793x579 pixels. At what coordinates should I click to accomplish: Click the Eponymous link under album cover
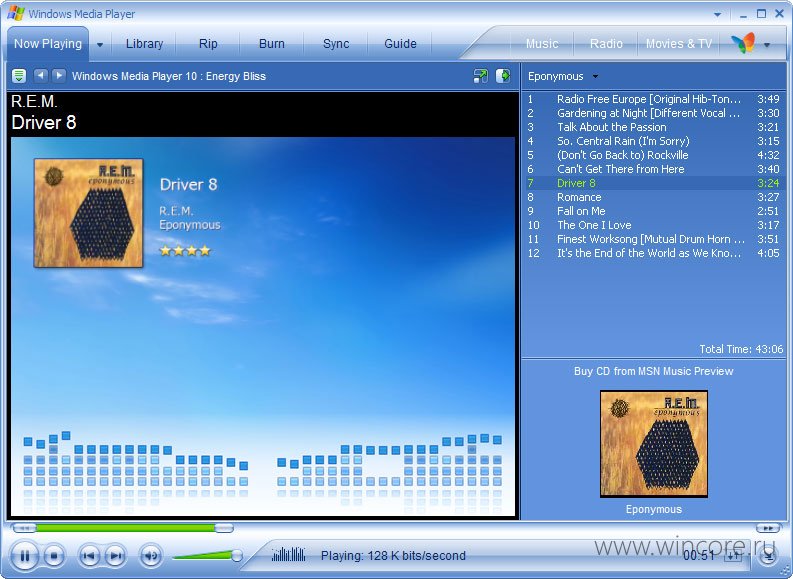point(653,509)
